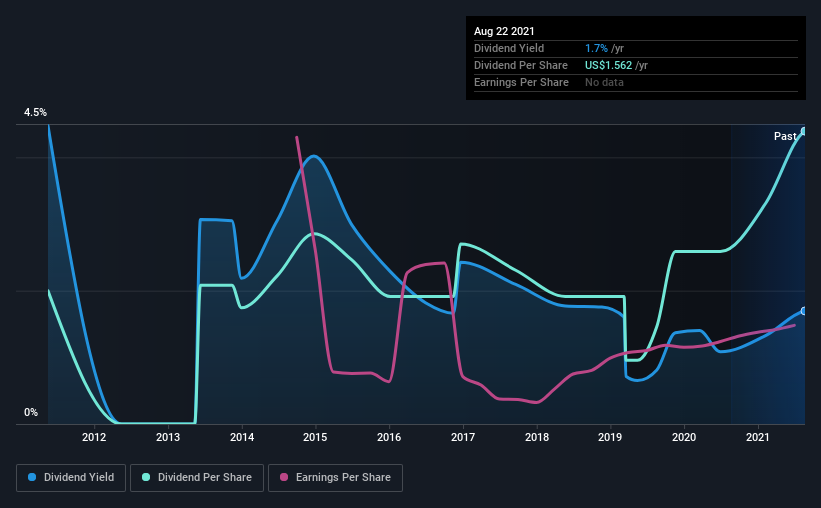The height and width of the screenshot is (508, 821).
Task: Click the teal dot beside Dividend Per Share
Action: click(146, 477)
